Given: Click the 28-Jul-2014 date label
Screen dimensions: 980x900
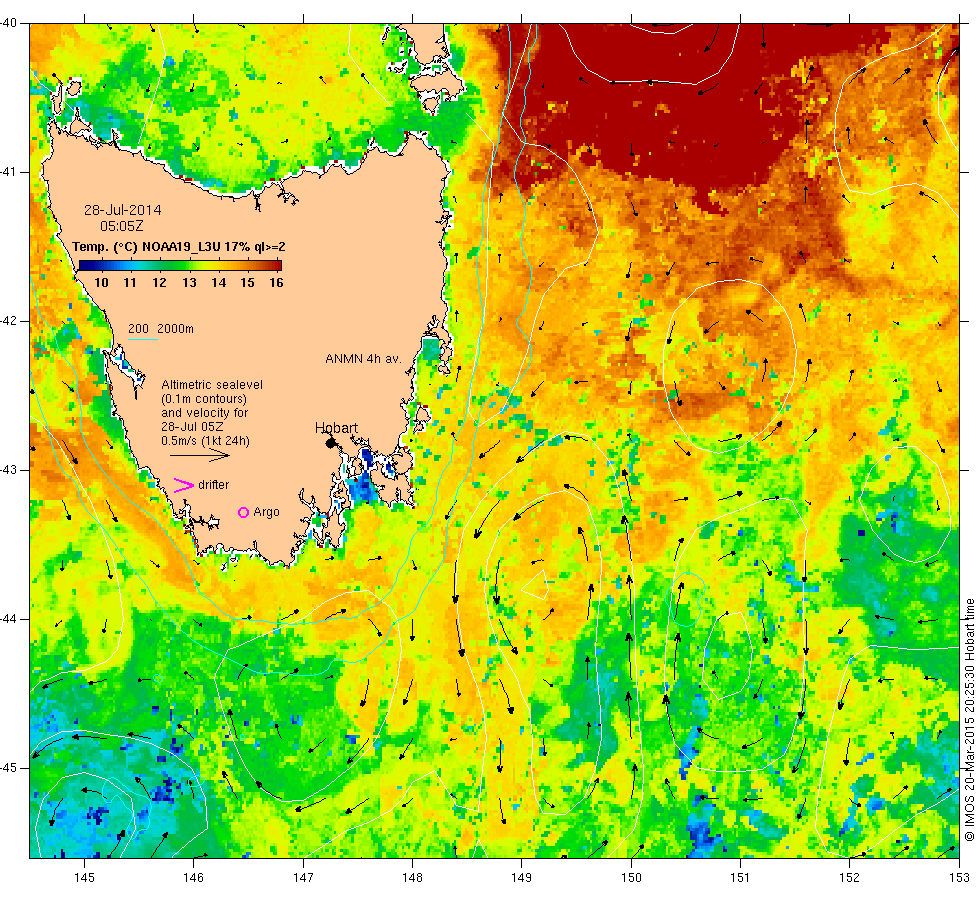Looking at the screenshot, I should pos(122,210).
